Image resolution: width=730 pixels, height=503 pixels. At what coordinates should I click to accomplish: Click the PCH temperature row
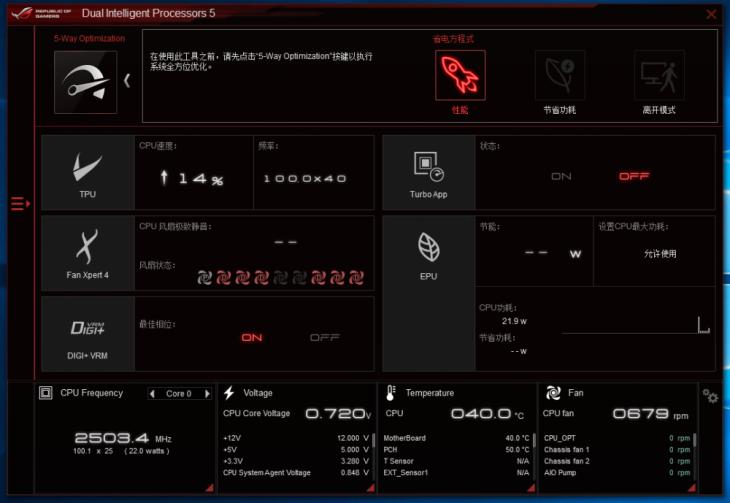coord(456,450)
